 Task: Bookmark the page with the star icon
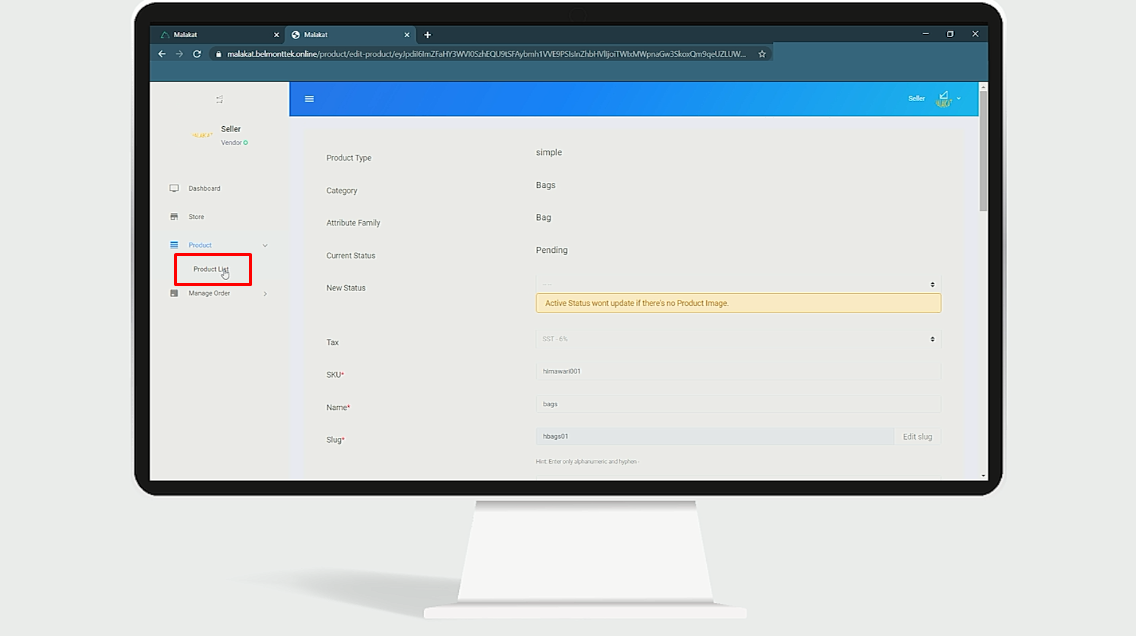pyautogui.click(x=762, y=54)
